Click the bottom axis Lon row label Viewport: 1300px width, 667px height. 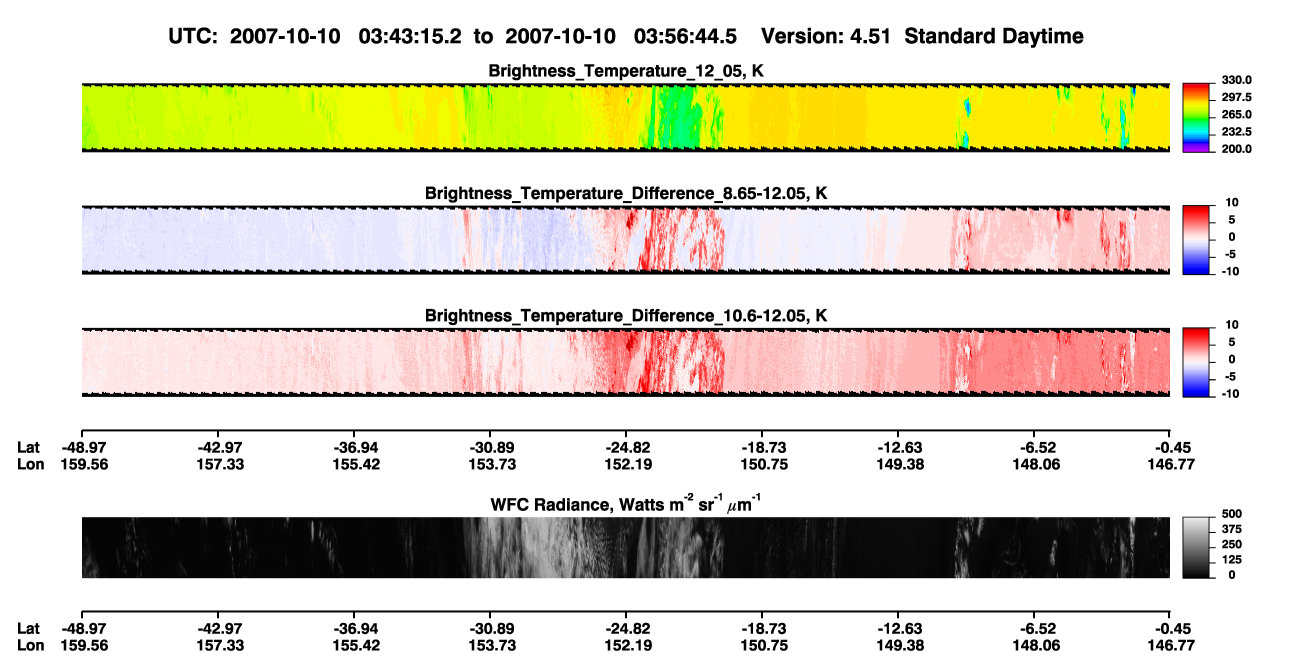[x=30, y=645]
